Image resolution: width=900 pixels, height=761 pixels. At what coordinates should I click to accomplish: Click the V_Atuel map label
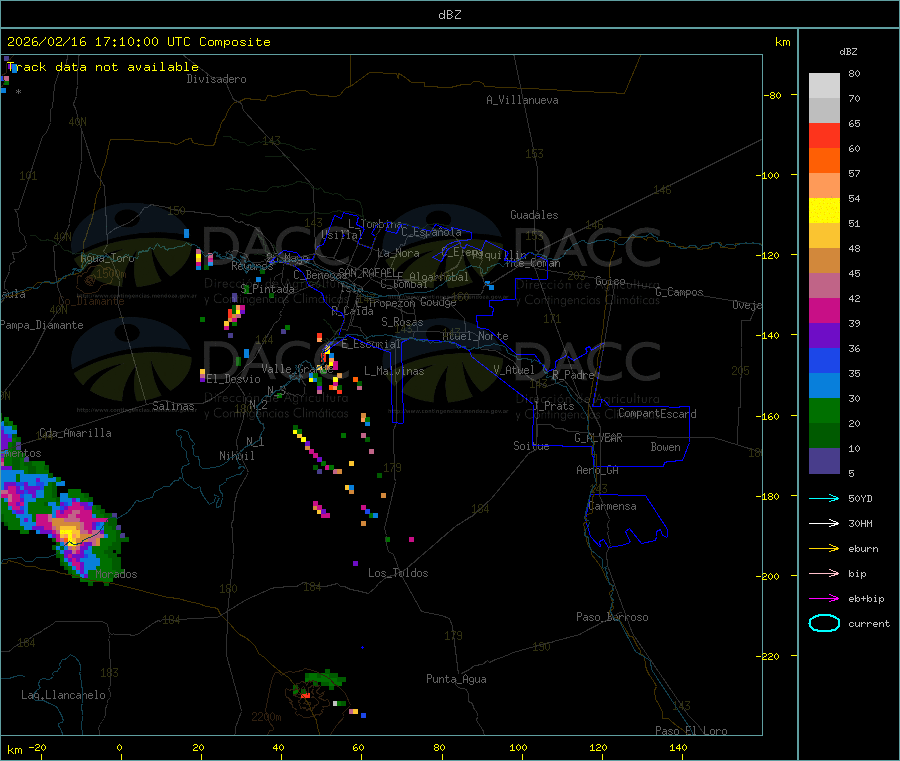click(x=513, y=370)
